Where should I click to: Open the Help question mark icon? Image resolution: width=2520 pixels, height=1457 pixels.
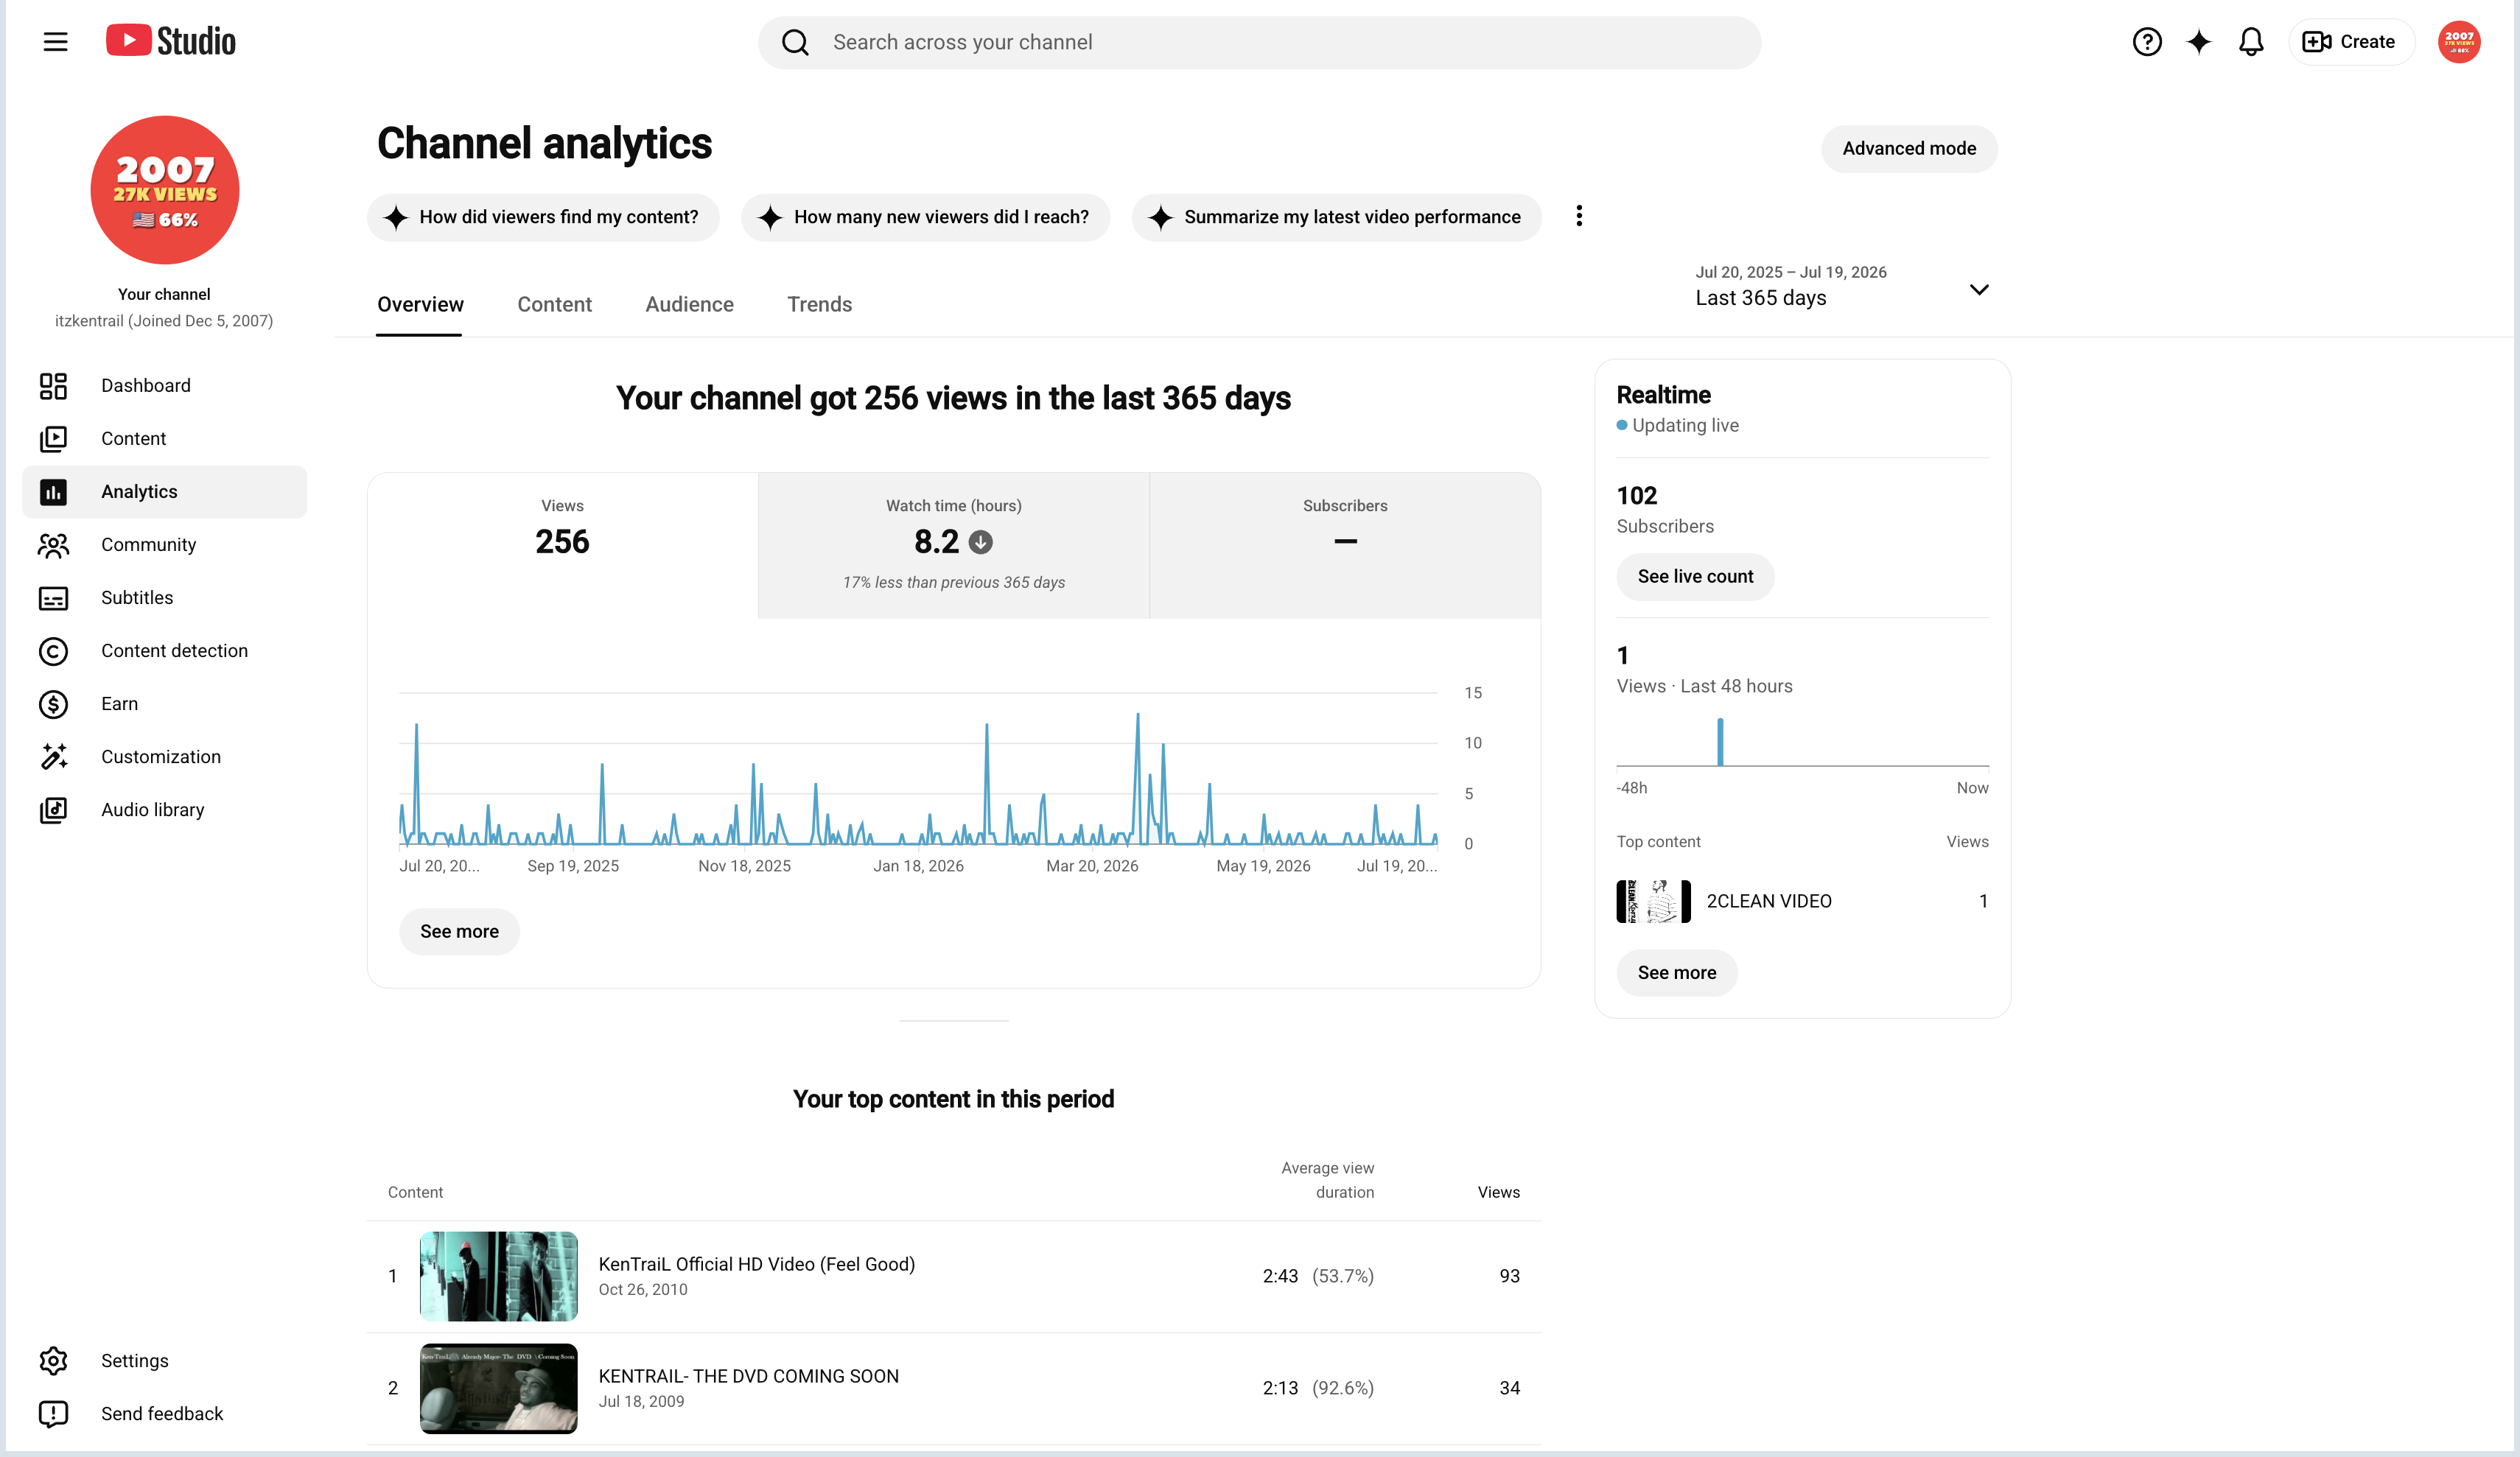pyautogui.click(x=2146, y=42)
